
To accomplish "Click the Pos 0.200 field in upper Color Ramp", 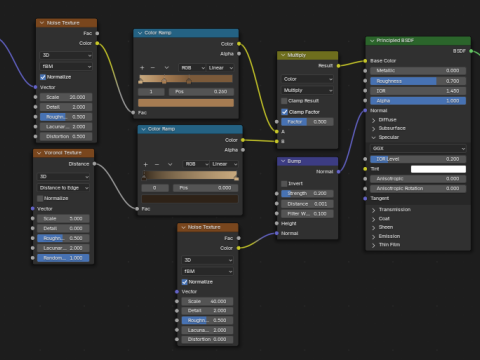I will pos(201,92).
